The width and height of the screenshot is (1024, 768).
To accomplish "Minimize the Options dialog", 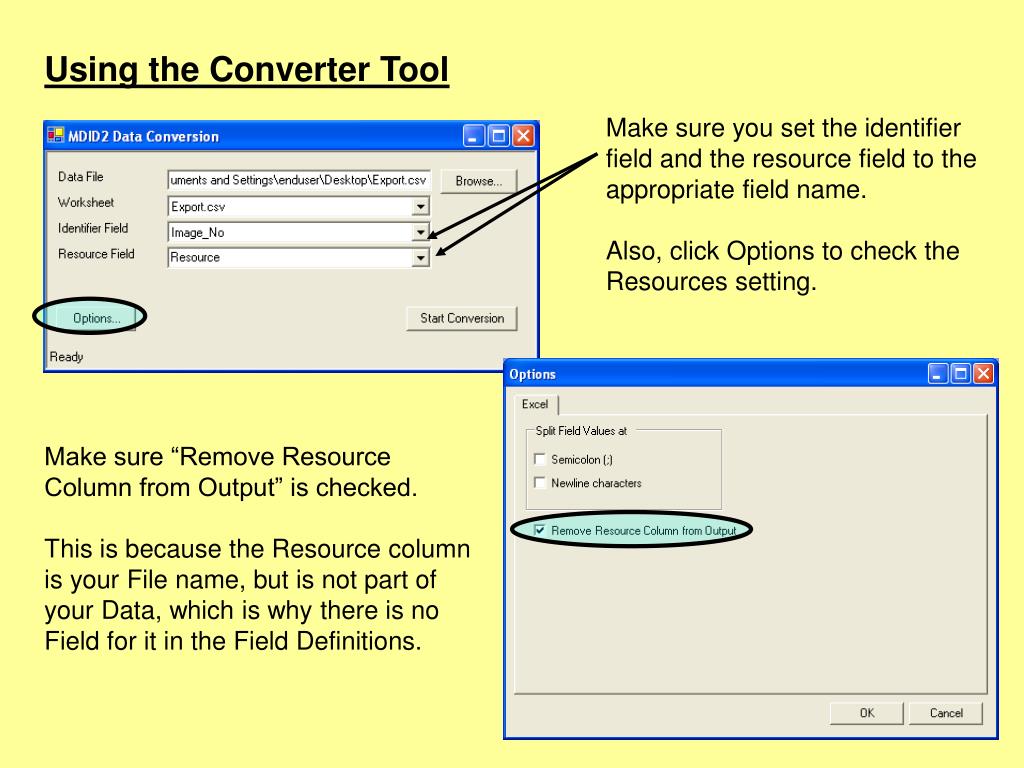I will [938, 374].
